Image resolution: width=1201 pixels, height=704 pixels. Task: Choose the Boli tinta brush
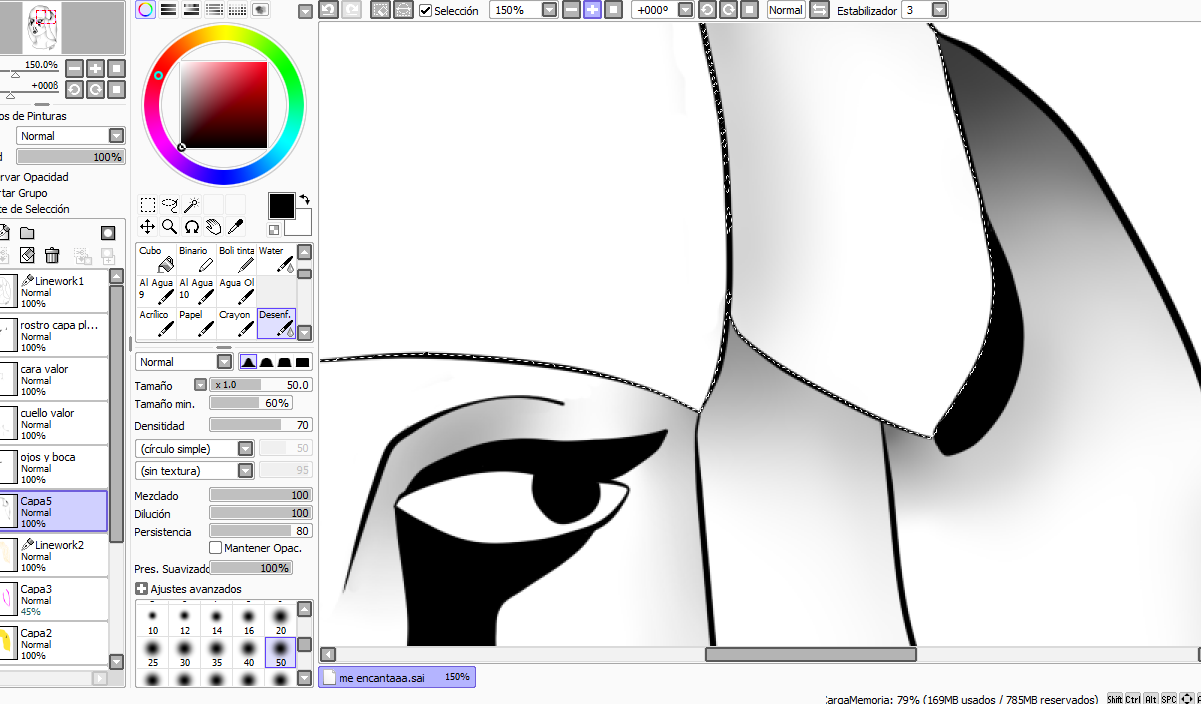236,259
